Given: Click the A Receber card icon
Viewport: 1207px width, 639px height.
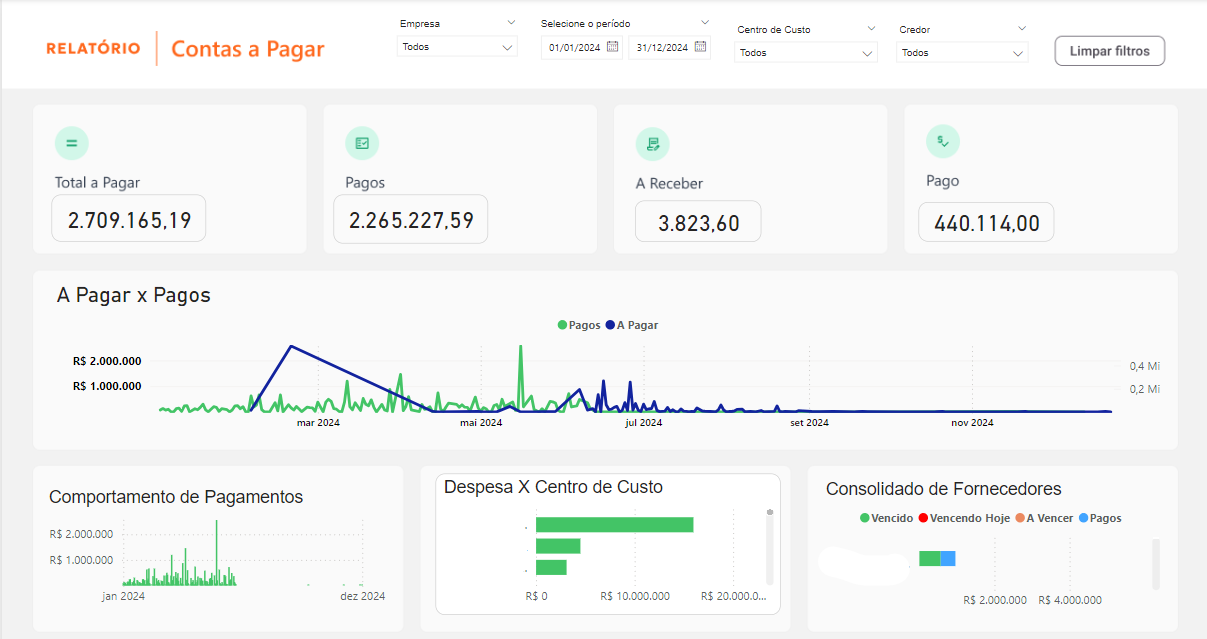Looking at the screenshot, I should [x=652, y=143].
